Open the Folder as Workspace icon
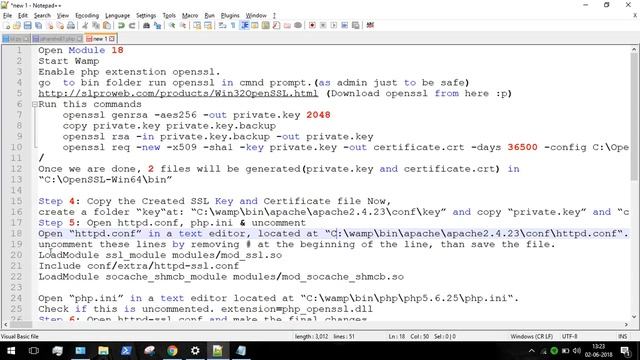 (x=287, y=25)
